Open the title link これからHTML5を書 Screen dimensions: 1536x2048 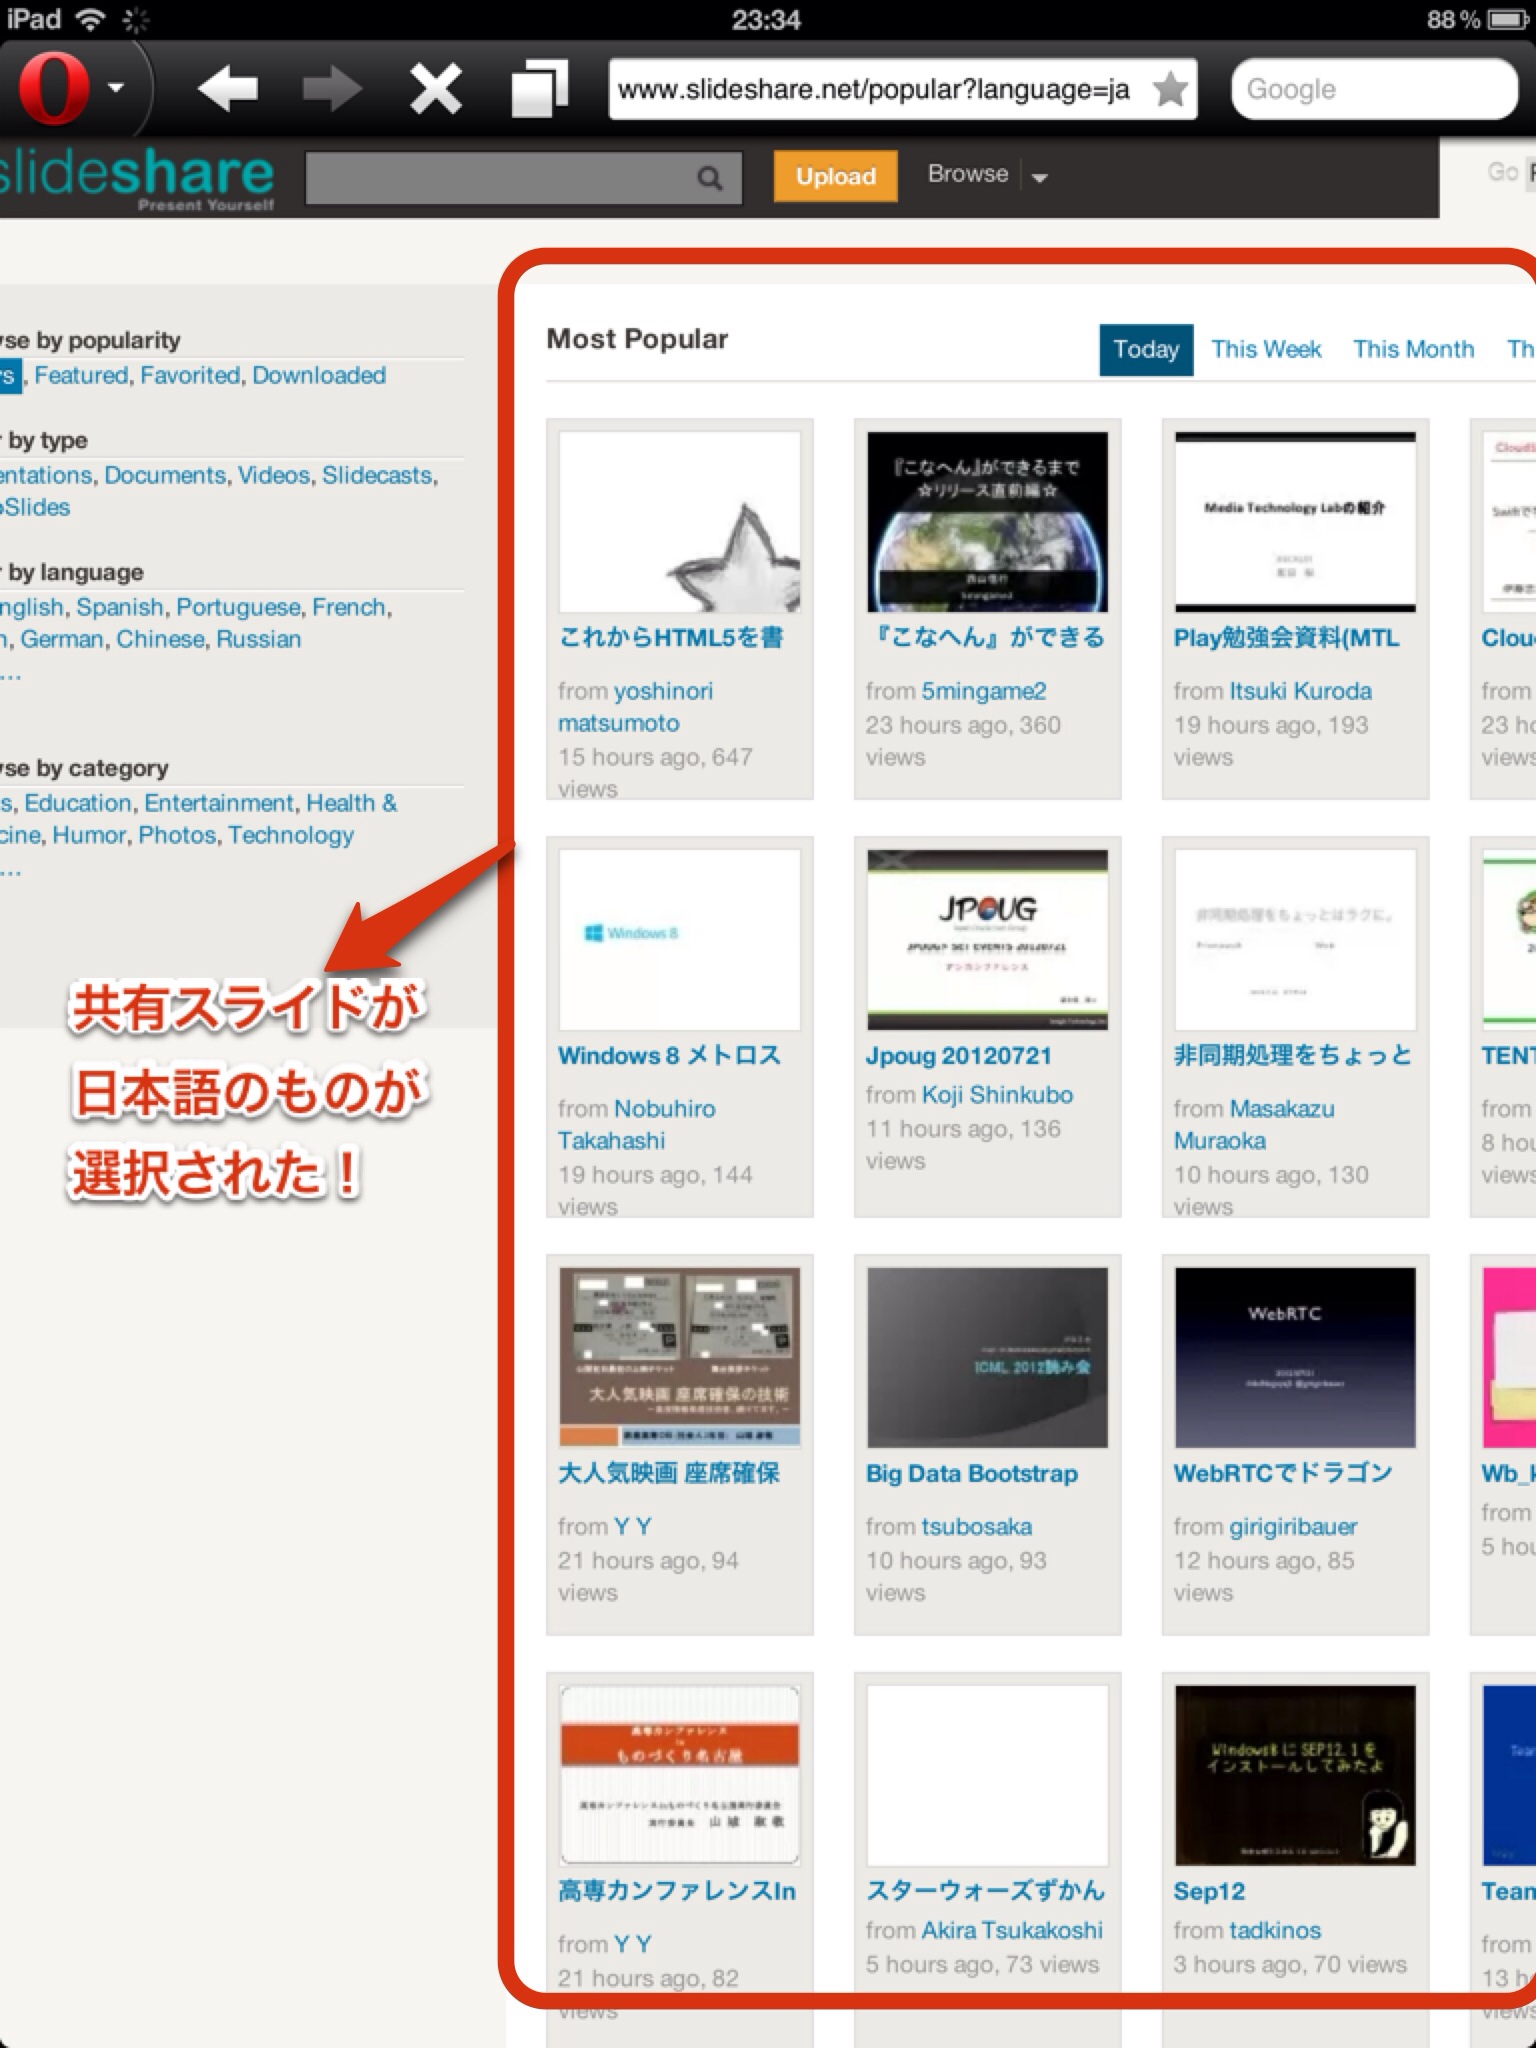pyautogui.click(x=671, y=638)
